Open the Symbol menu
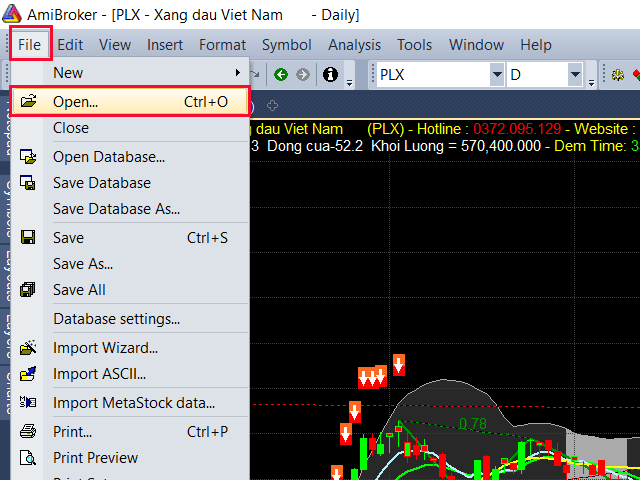Viewport: 640px width, 480px height. click(287, 44)
